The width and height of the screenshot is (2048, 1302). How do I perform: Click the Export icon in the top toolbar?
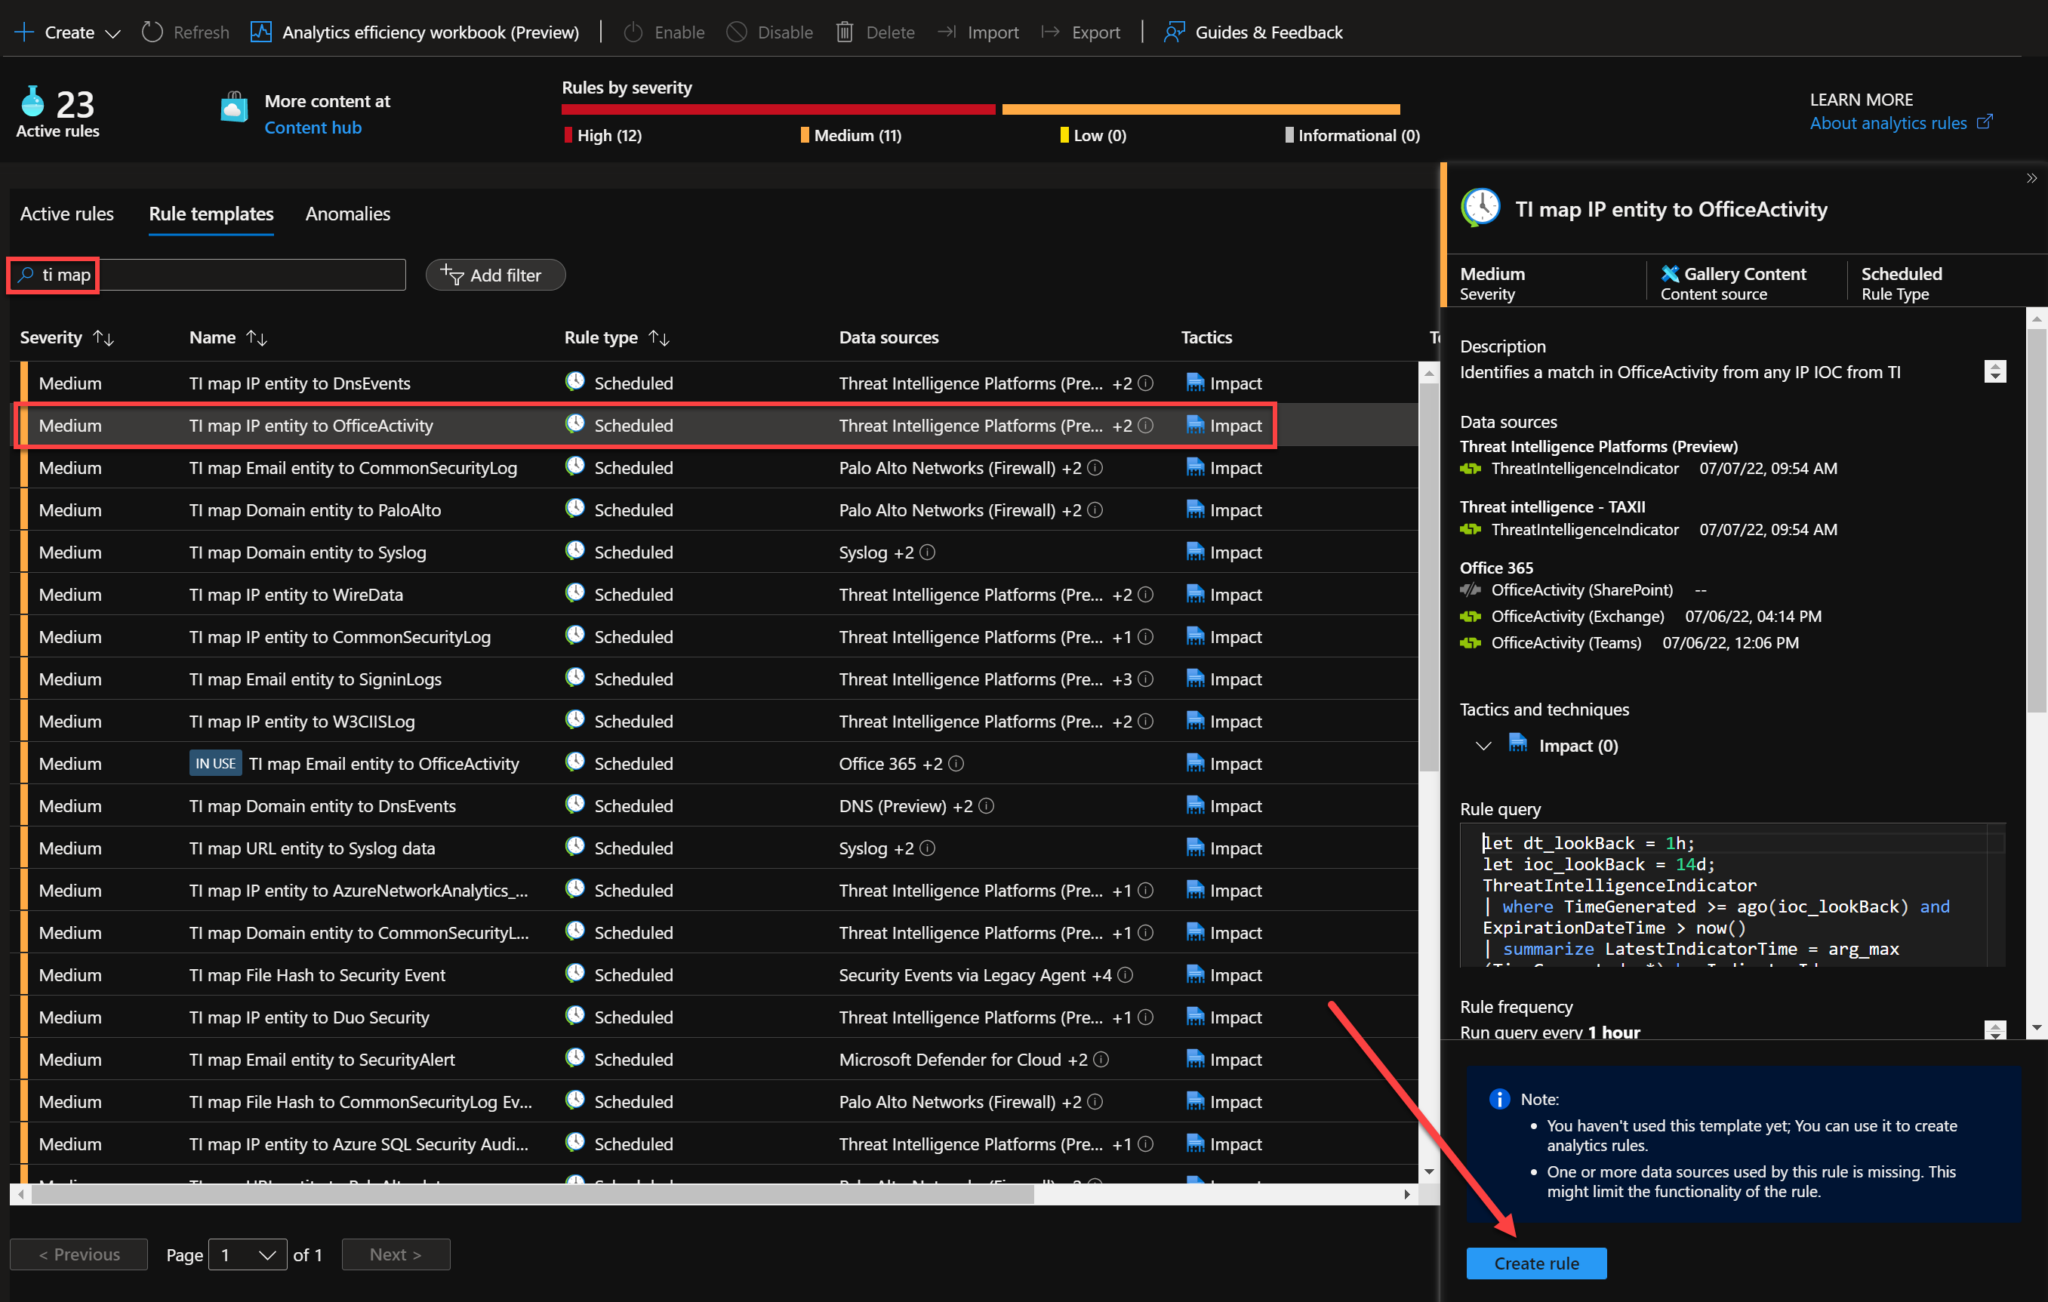pos(1048,31)
